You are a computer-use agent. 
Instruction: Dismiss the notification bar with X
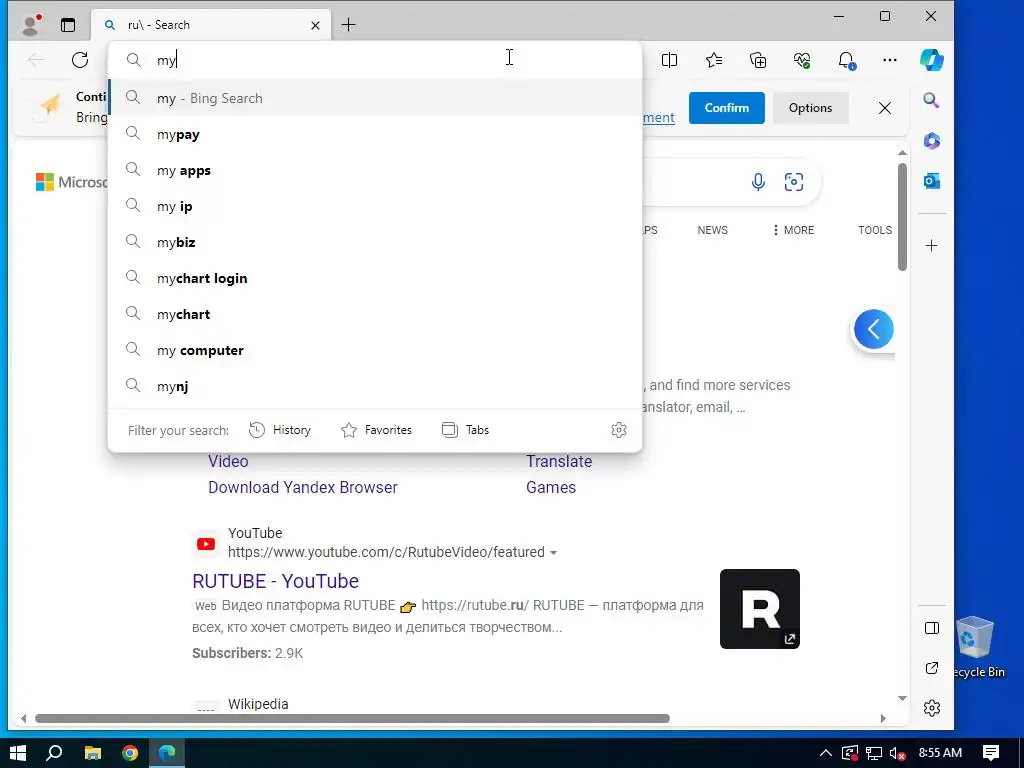point(884,108)
